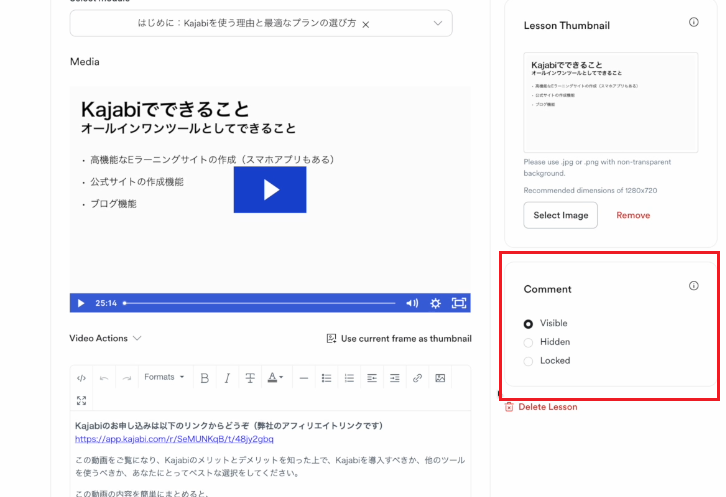This screenshot has height=497, width=726.
Task: Use current frame as thumbnail
Action: pos(399,339)
